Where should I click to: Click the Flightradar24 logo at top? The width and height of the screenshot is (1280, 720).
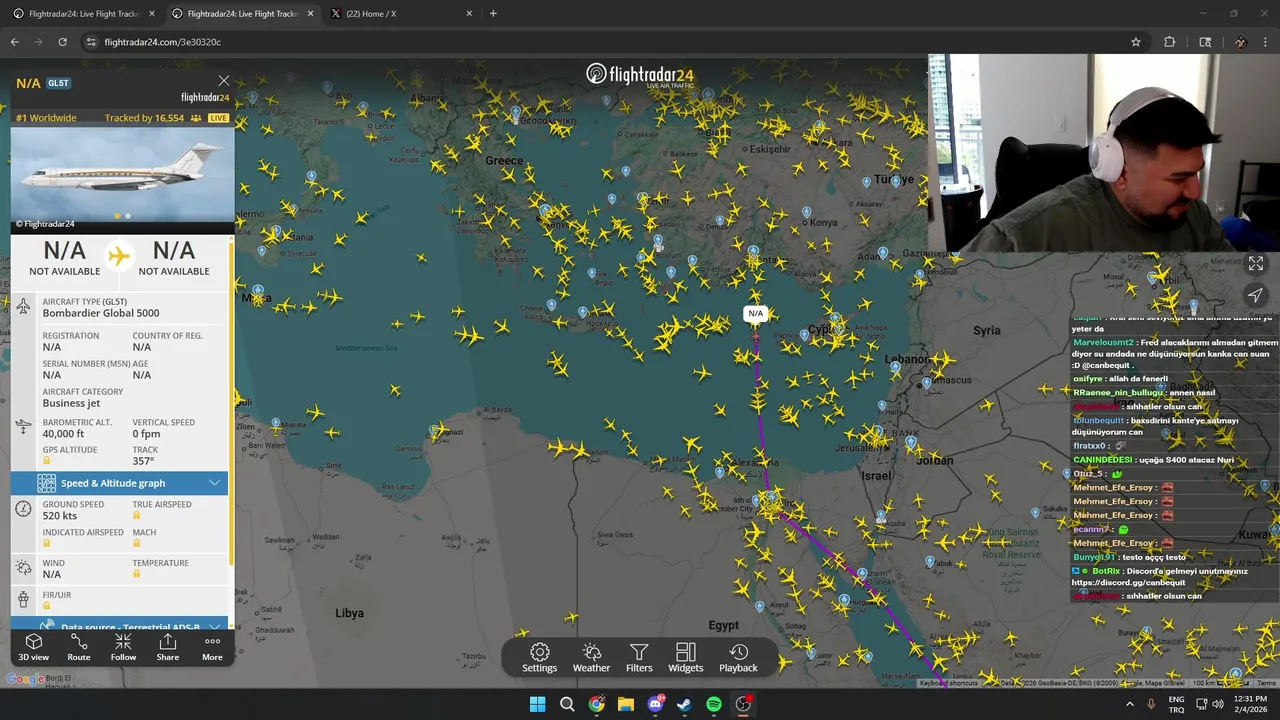(640, 75)
